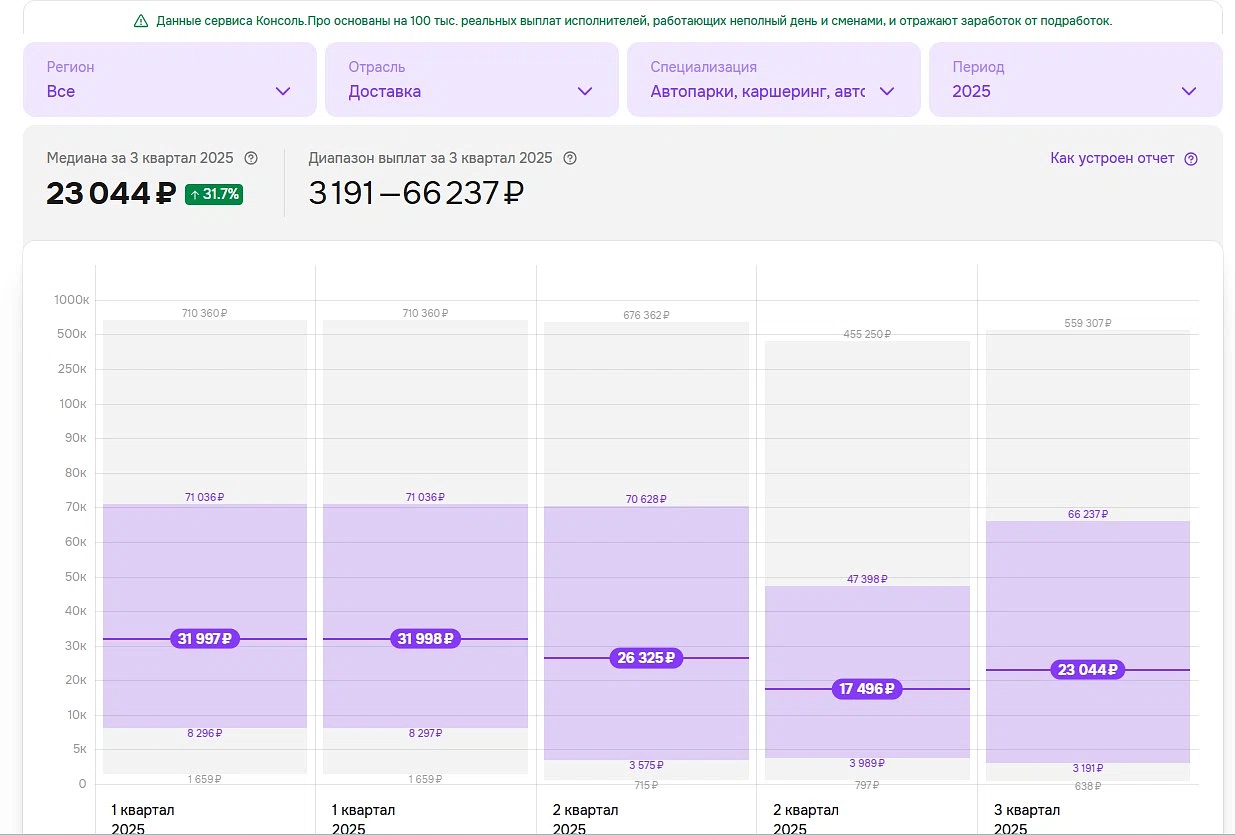Click help icon next to Диапазон выплат

[x=570, y=158]
